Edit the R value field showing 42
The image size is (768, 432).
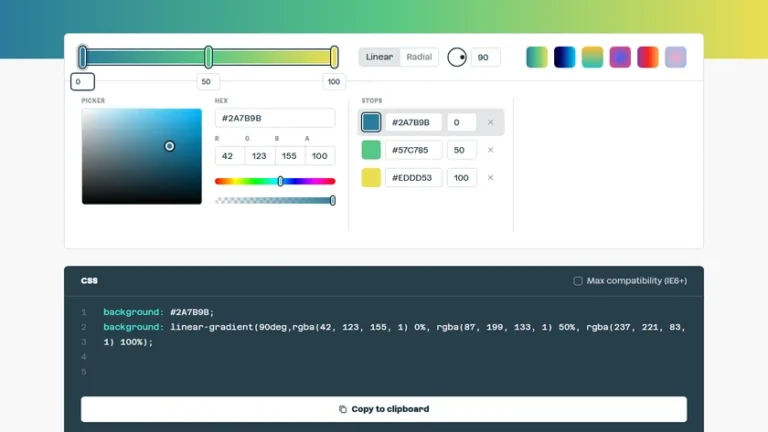pyautogui.click(x=230, y=156)
